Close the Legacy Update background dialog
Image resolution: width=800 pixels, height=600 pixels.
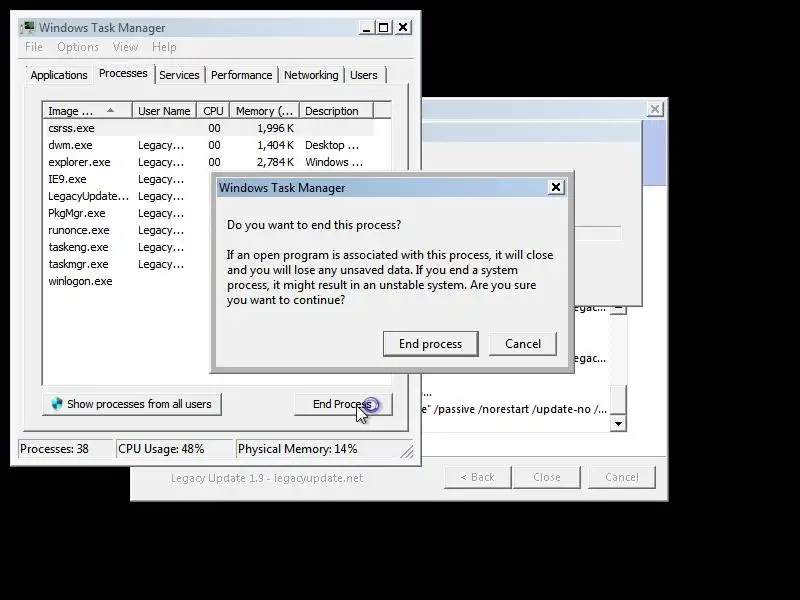[655, 109]
